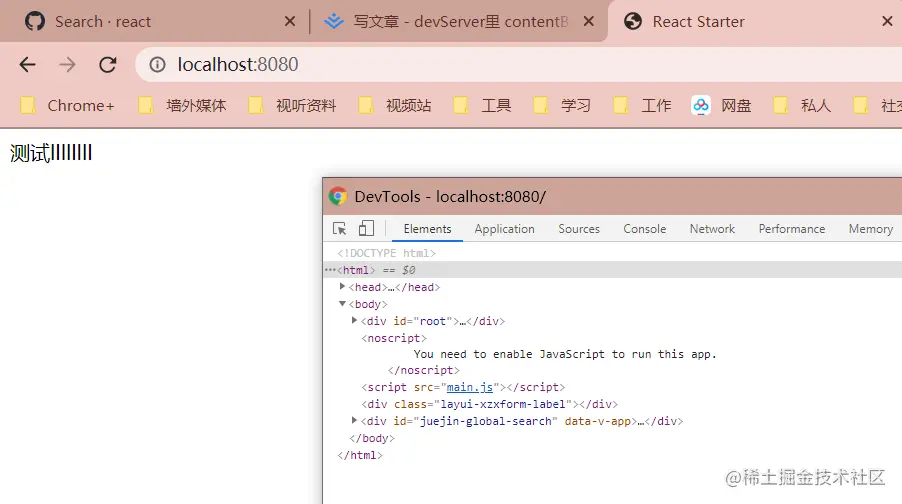Open the 网盘 bookmark
The image size is (902, 504).
[721, 106]
